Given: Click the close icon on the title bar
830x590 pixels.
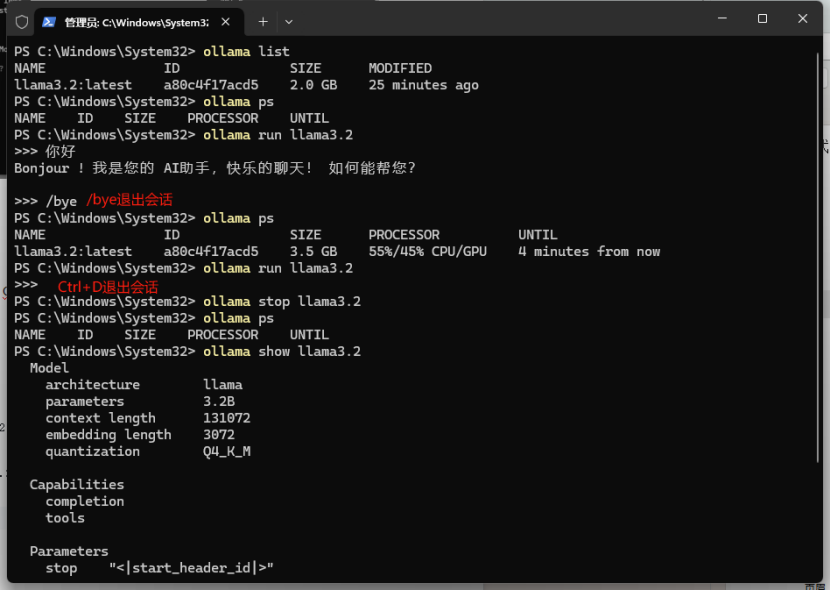Looking at the screenshot, I should [x=803, y=19].
